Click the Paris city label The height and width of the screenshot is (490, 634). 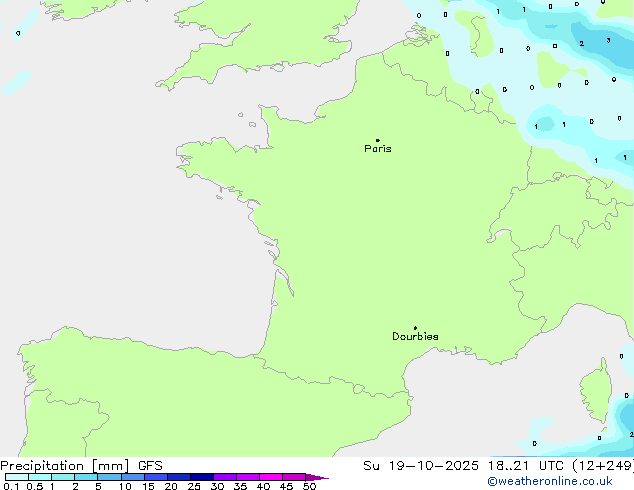(x=378, y=149)
